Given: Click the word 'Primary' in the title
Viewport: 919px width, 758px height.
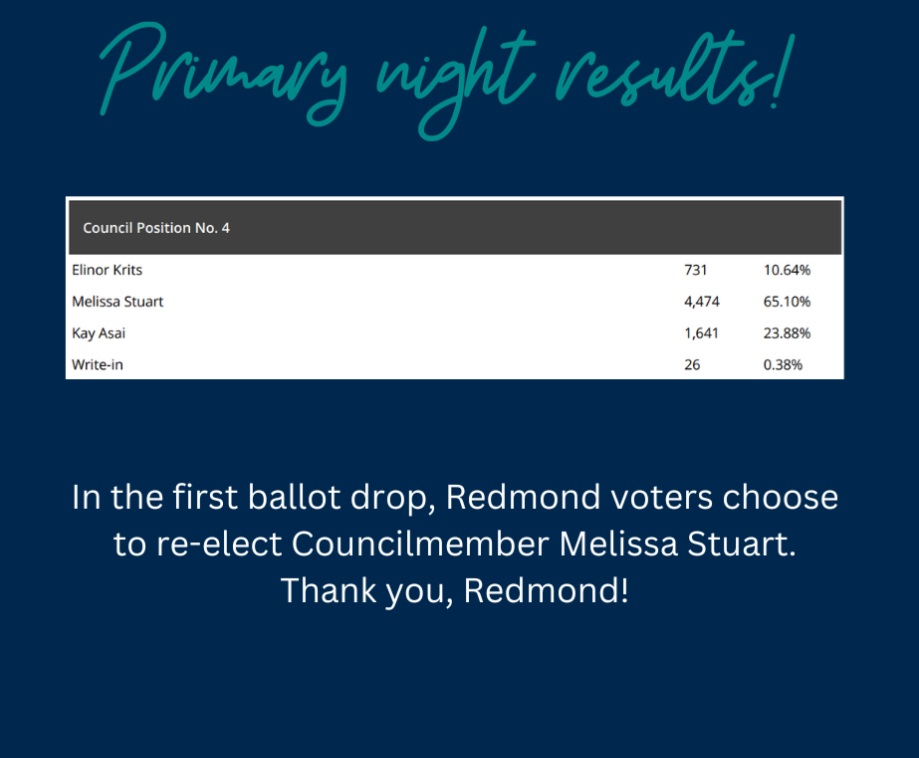Looking at the screenshot, I should [223, 74].
